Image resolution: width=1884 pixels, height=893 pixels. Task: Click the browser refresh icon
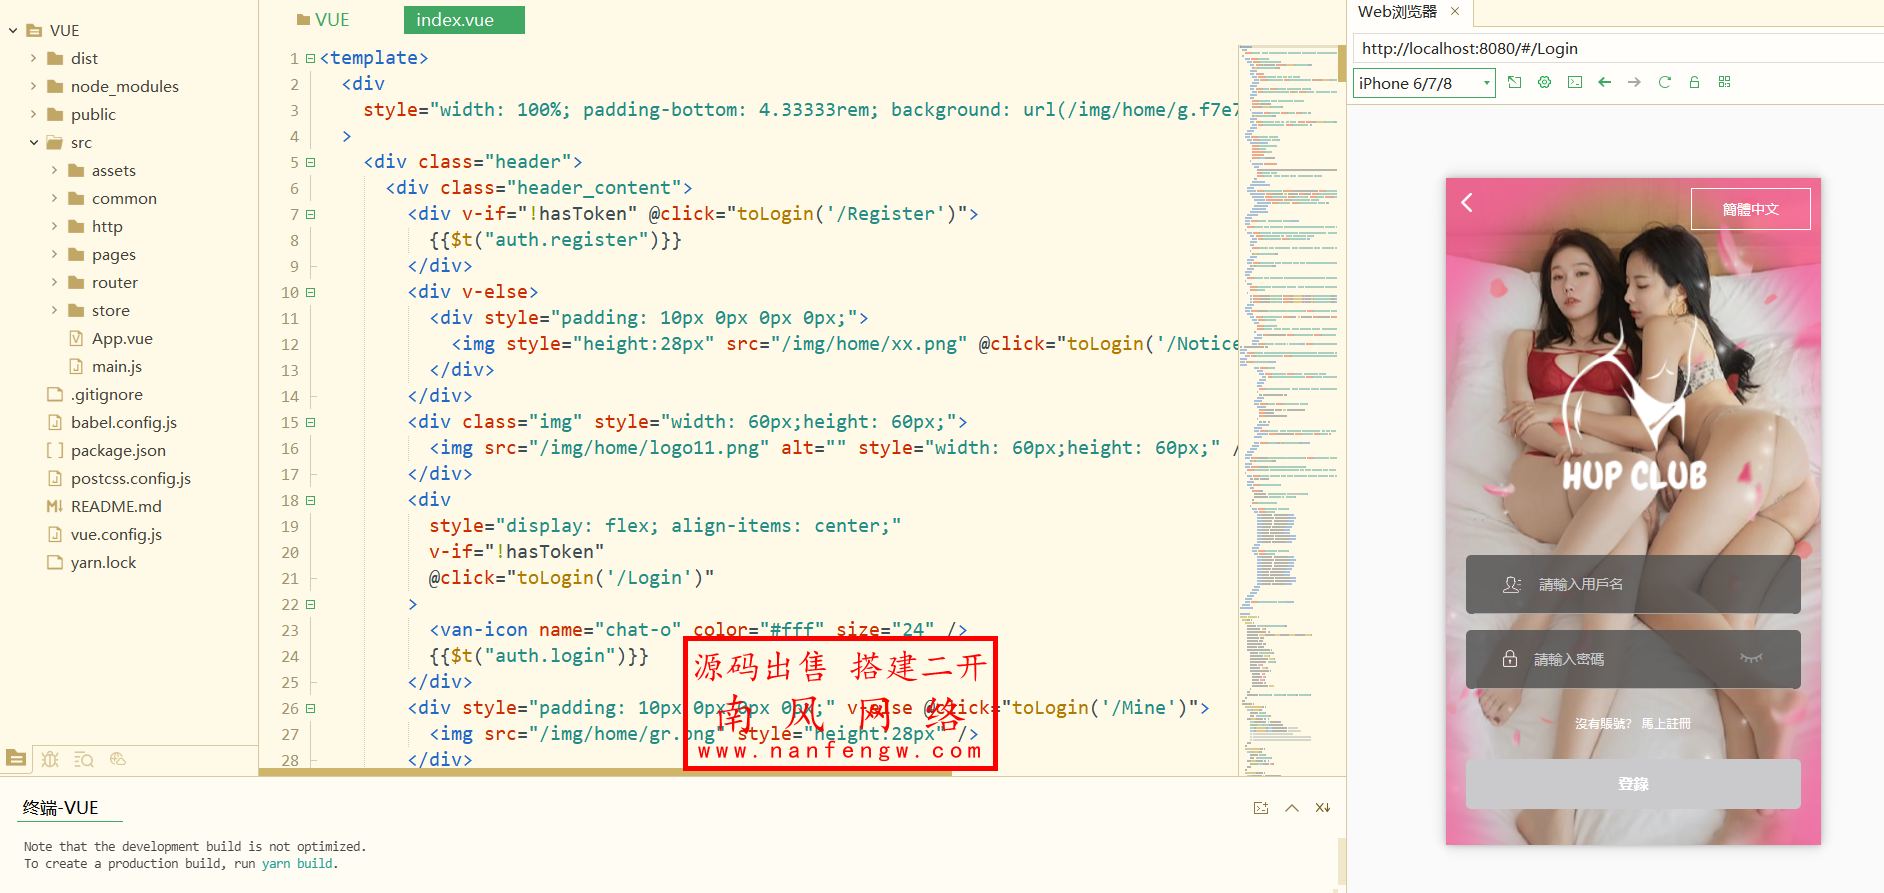1664,83
